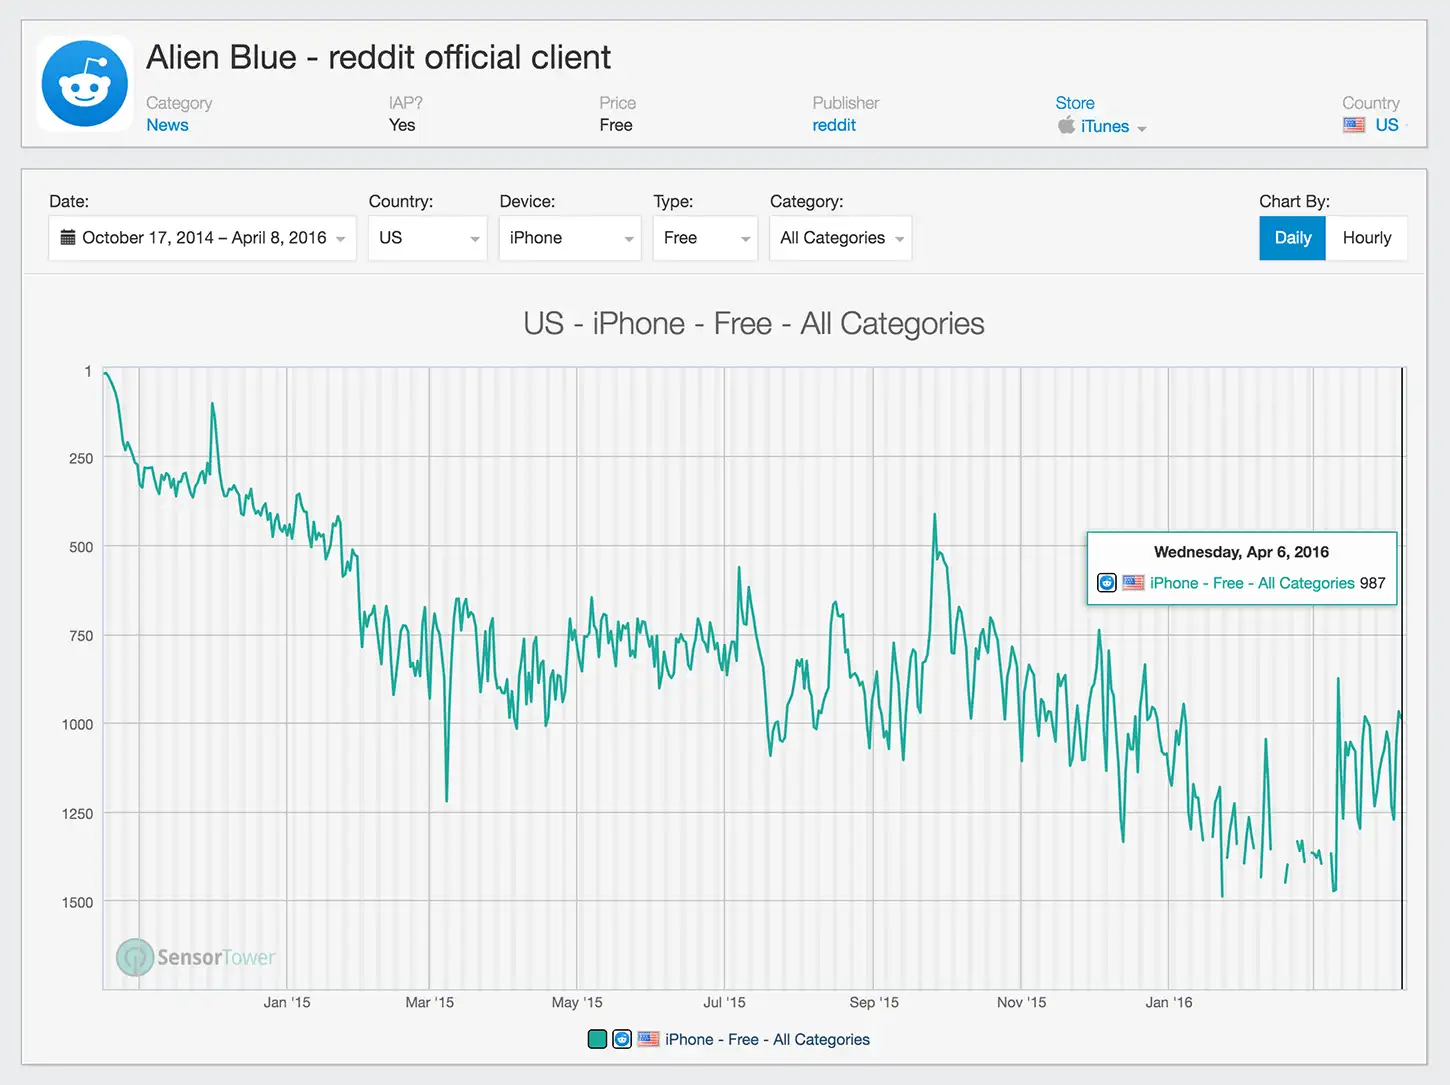Toggle the iPhone - Free - All Categories legend series

[767, 1039]
